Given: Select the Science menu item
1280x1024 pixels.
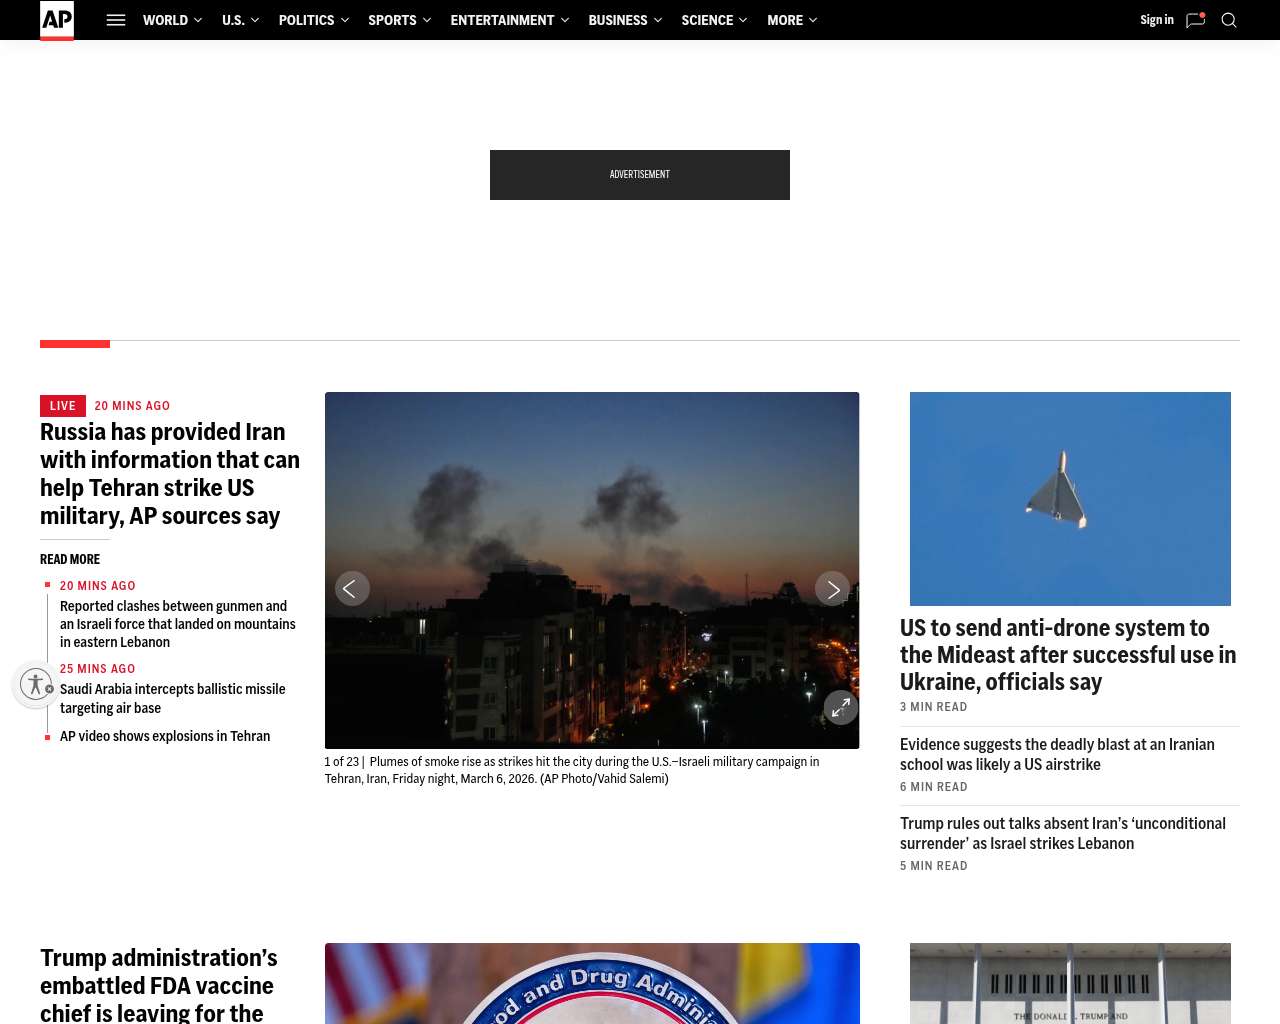Looking at the screenshot, I should tap(707, 20).
